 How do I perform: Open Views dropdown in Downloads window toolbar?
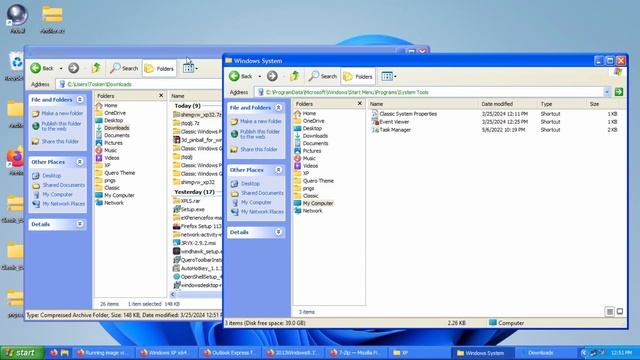pyautogui.click(x=190, y=68)
